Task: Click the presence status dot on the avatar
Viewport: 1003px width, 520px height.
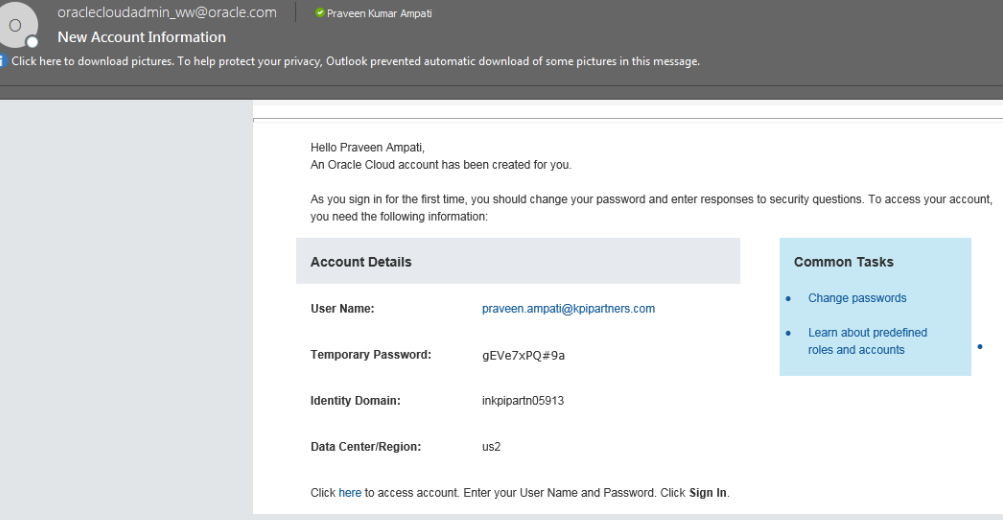Action: tap(32, 42)
